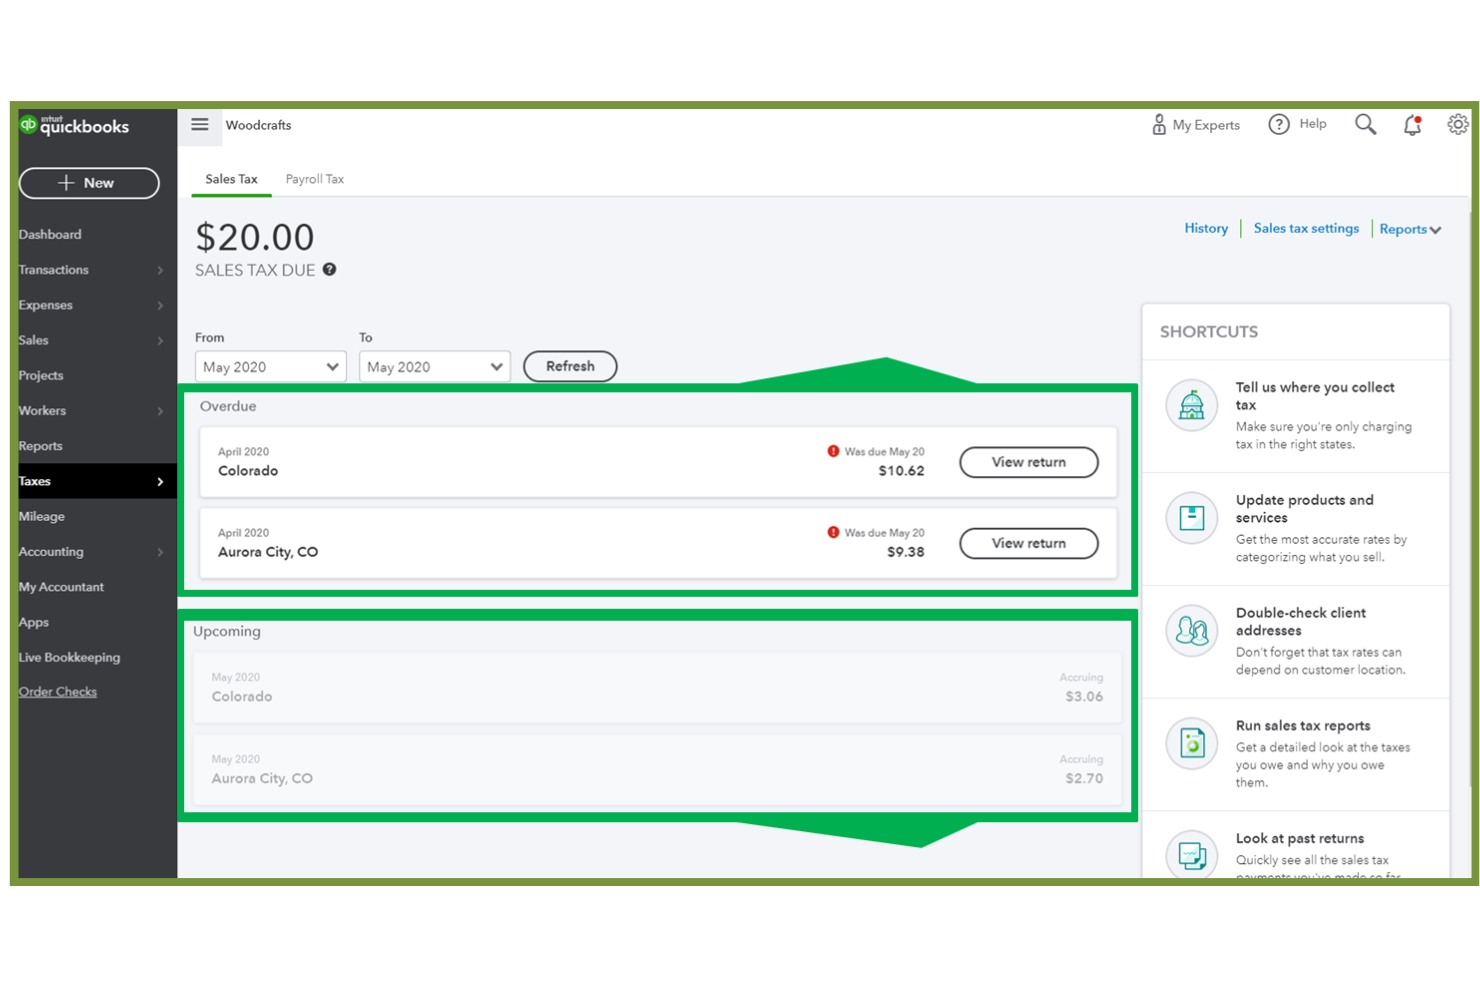Expand the Transactions sidebar section

point(53,269)
